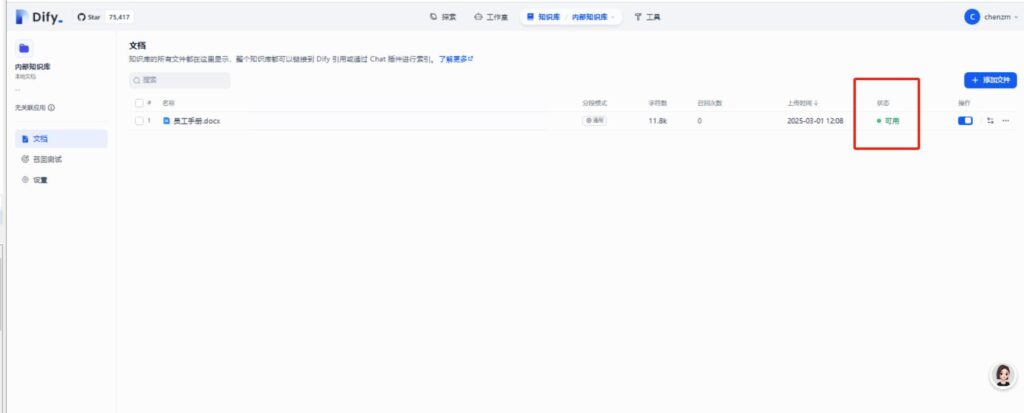Image resolution: width=1024 pixels, height=413 pixels.
Task: Click the 添加文件 button
Action: point(988,79)
